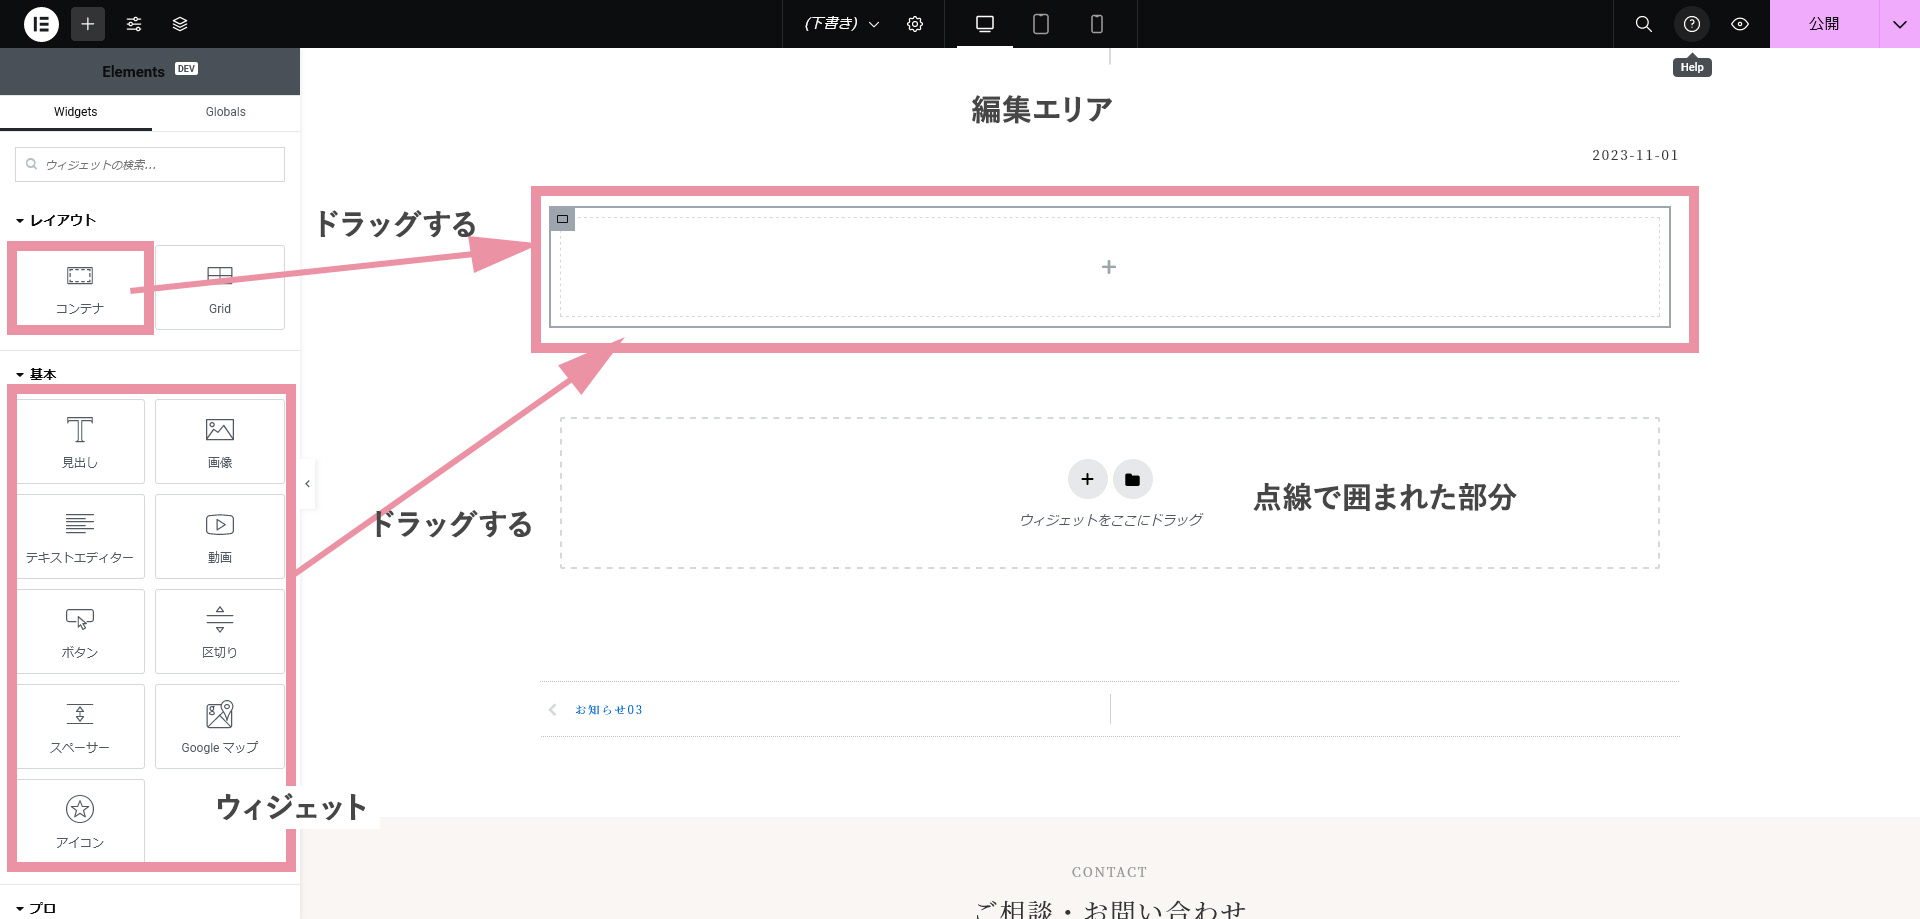Image resolution: width=1920 pixels, height=919 pixels.
Task: Click the CONTACT heading text
Action: click(1109, 872)
